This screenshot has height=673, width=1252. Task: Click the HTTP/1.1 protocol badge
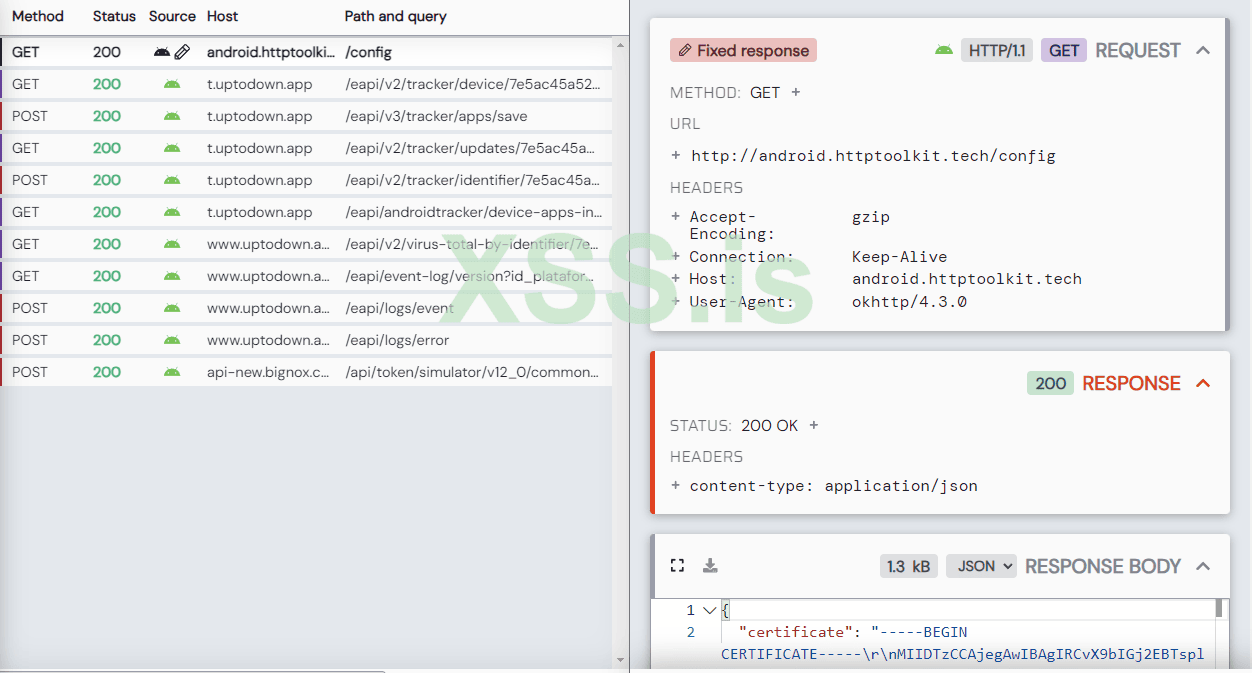point(997,50)
